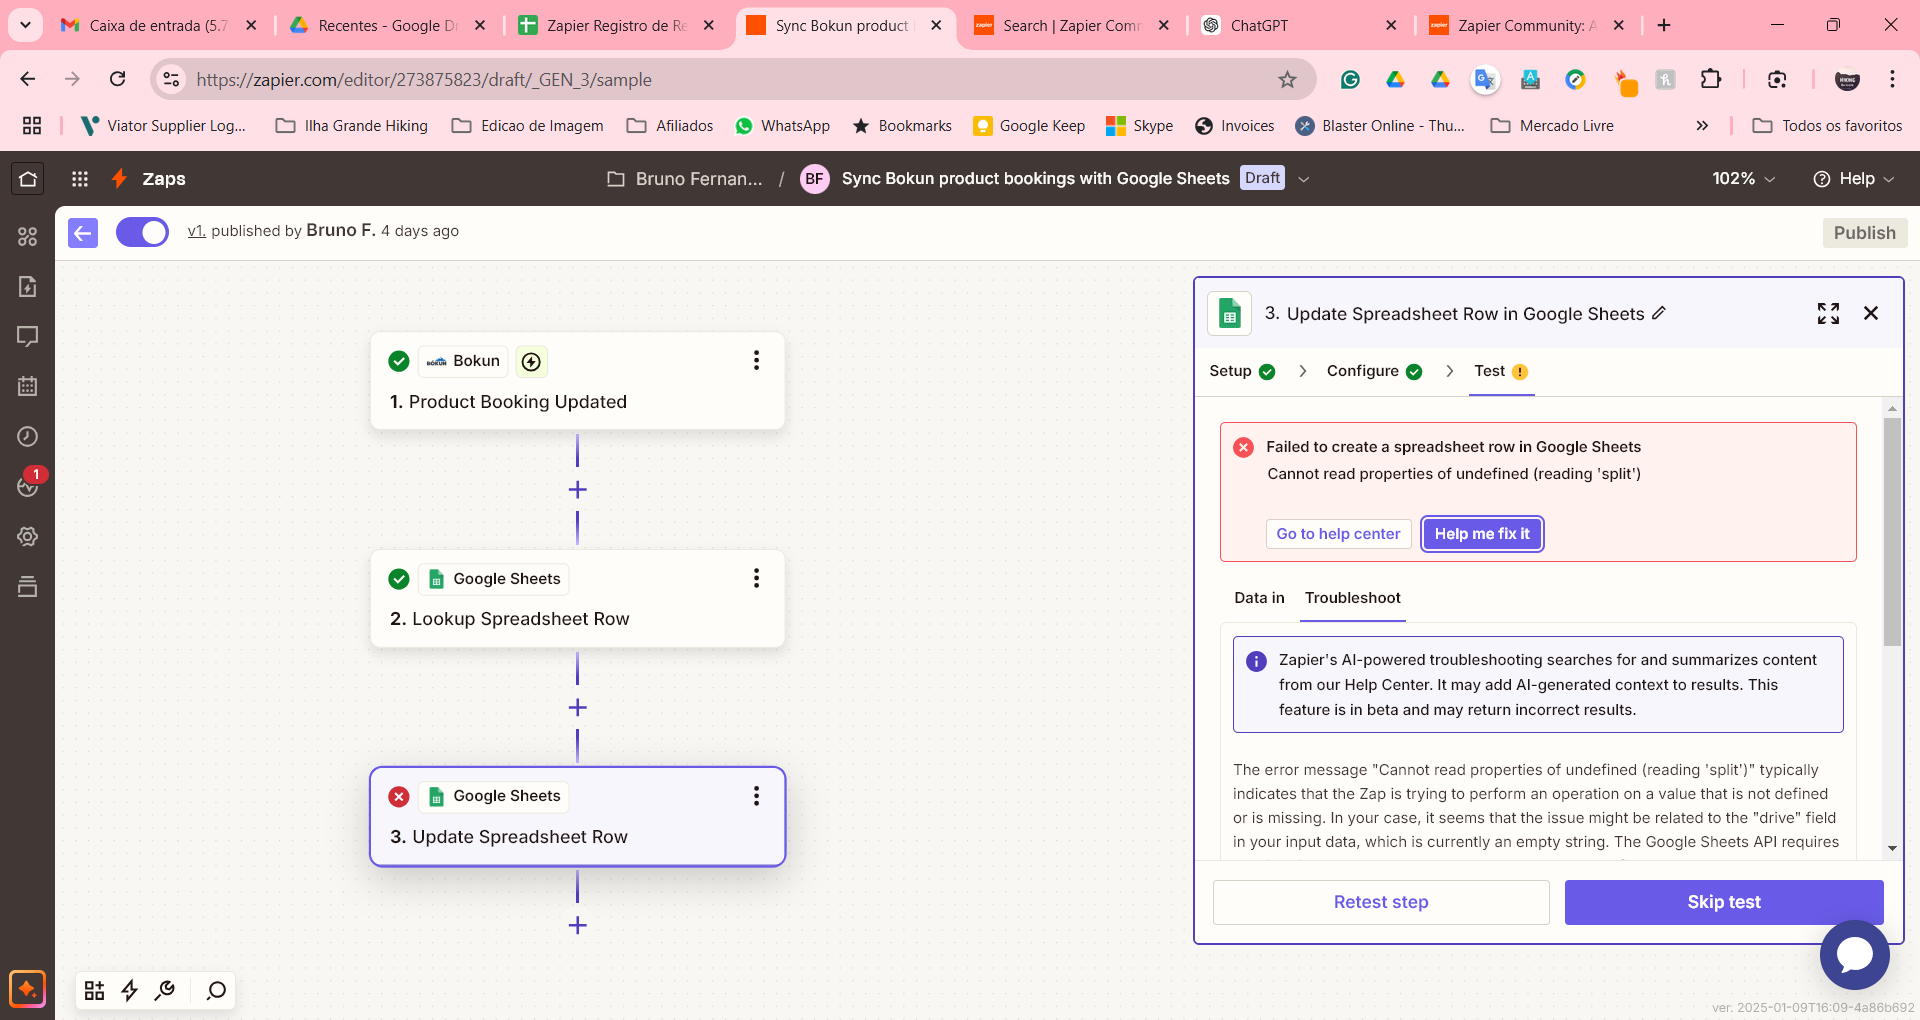Viewport: 1920px width, 1020px height.
Task: Select the Lookup Spreadsheet Row step
Action: click(577, 599)
